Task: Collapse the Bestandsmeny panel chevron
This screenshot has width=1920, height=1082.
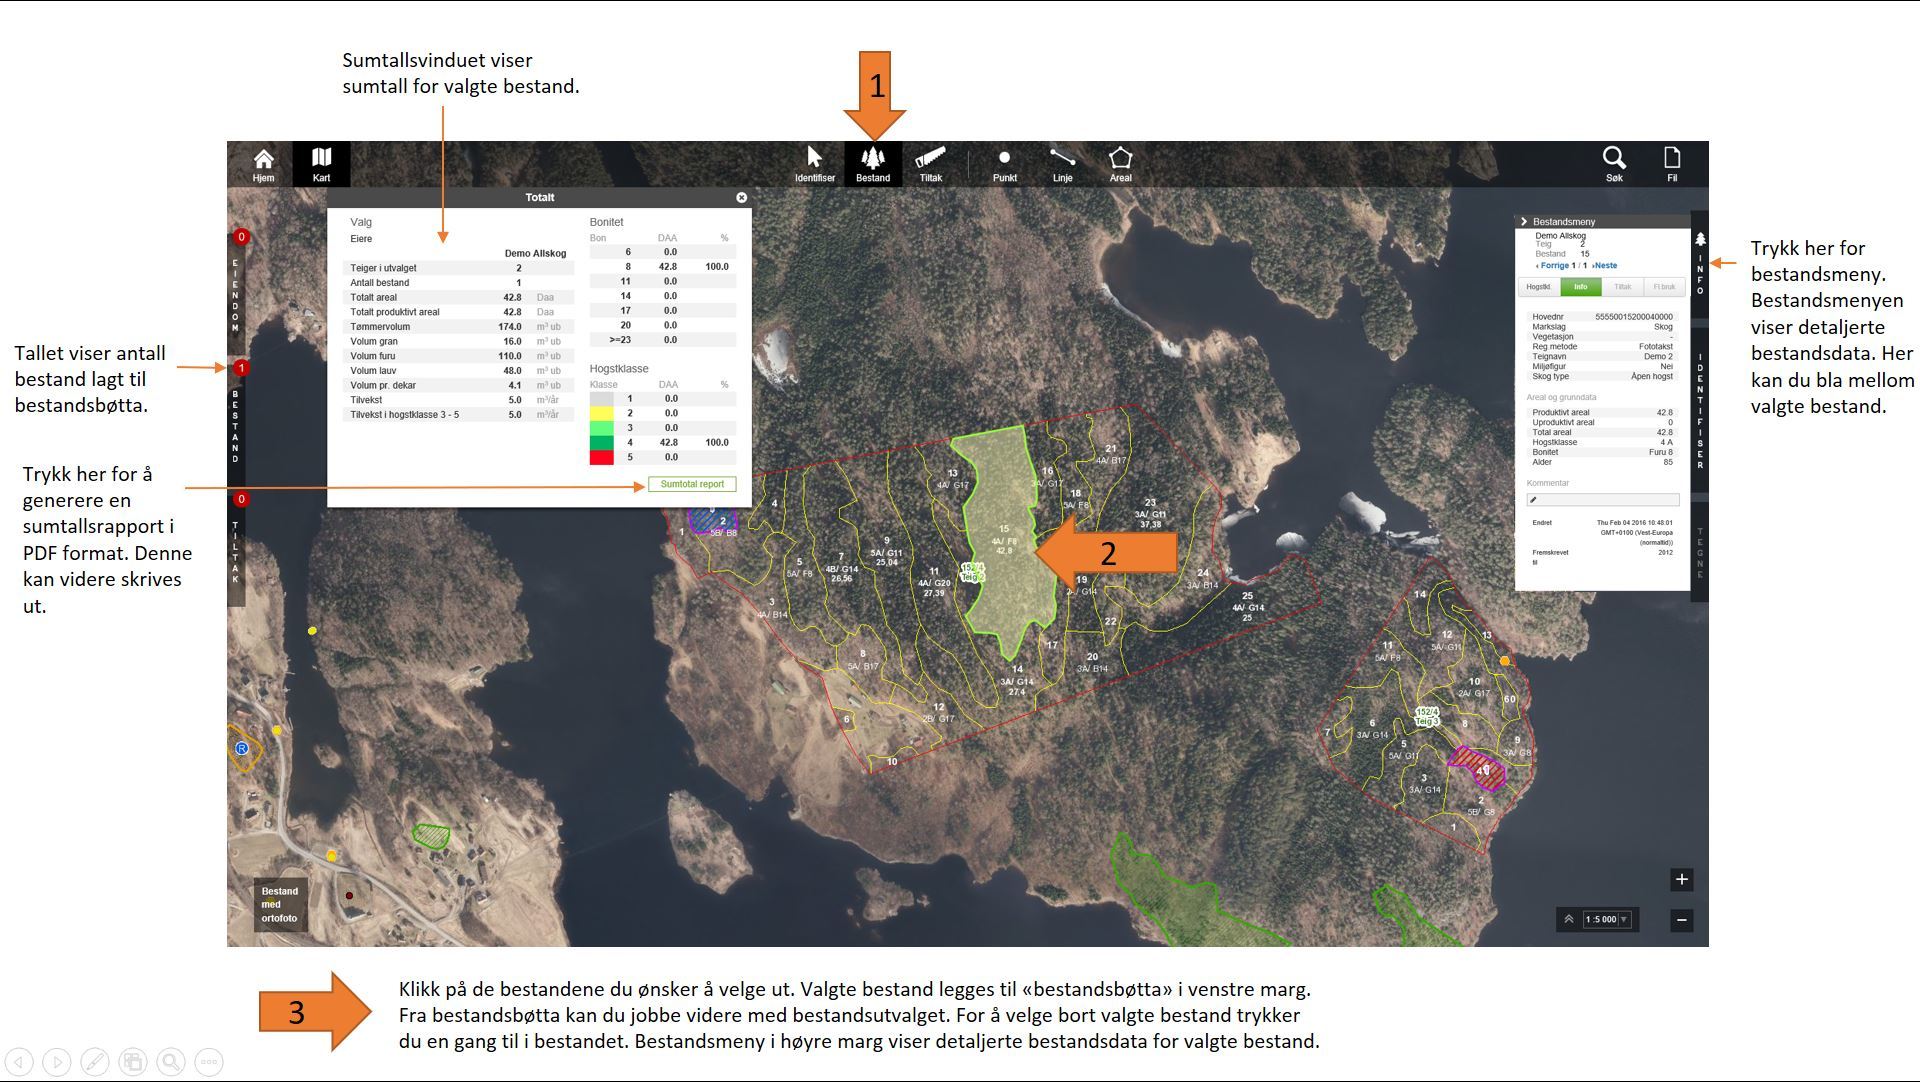Action: (x=1524, y=221)
